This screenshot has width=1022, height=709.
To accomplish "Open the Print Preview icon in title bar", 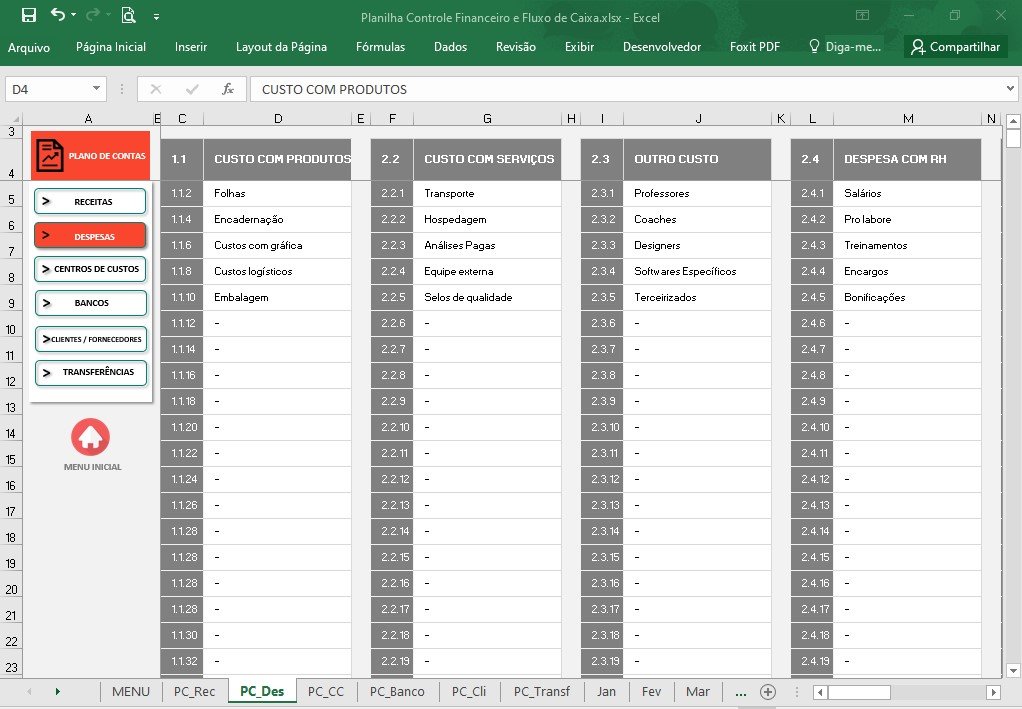I will click(x=128, y=15).
